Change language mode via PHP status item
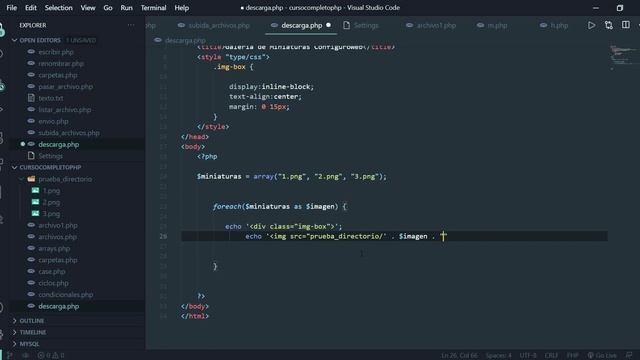The height and width of the screenshot is (360, 640). click(x=573, y=356)
